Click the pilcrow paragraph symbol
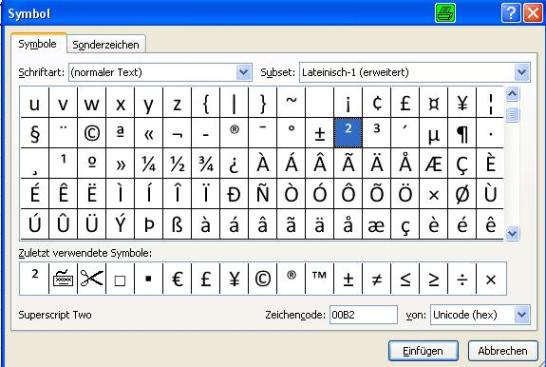This screenshot has height=367, width=546. tap(462, 133)
